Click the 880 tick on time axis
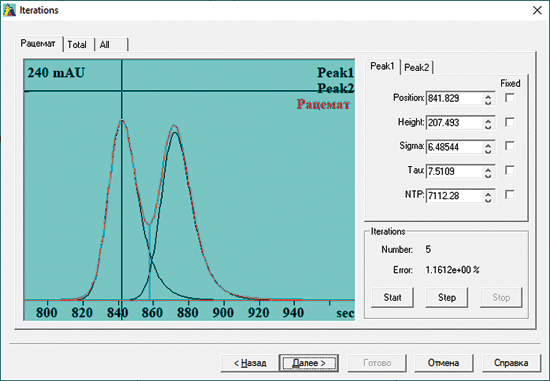The height and width of the screenshot is (381, 550). [x=188, y=312]
